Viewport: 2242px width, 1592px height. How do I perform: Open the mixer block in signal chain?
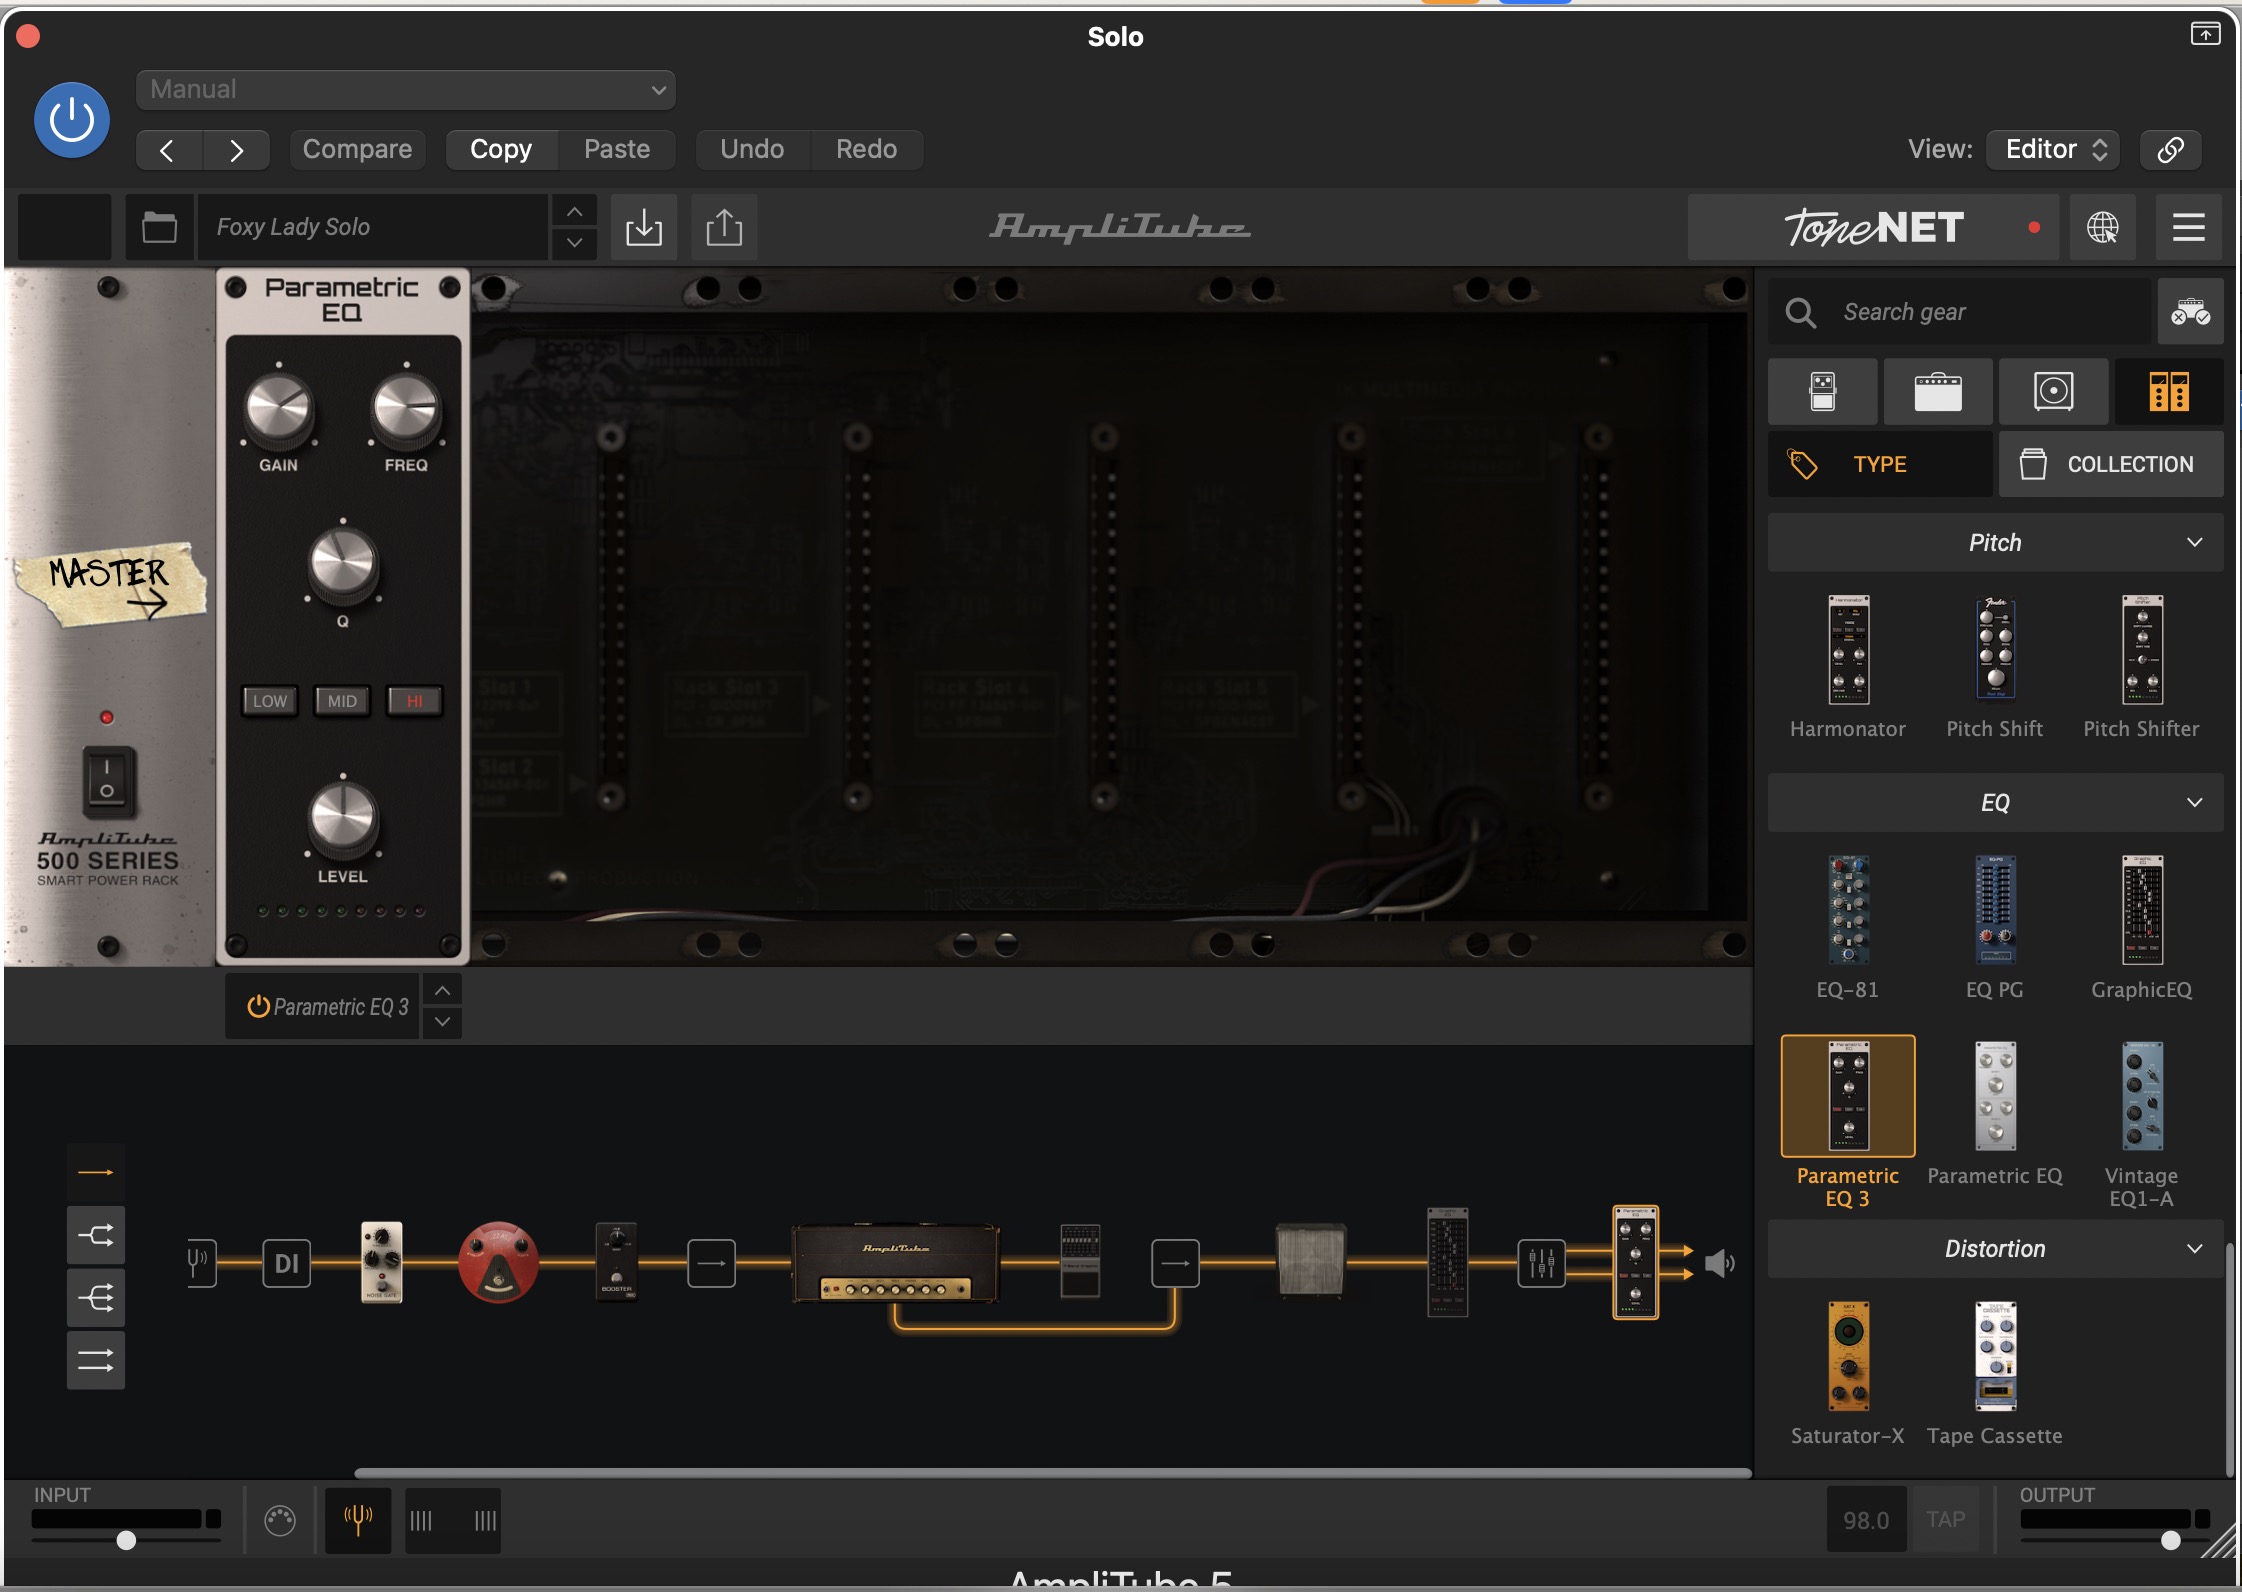pyautogui.click(x=1541, y=1263)
